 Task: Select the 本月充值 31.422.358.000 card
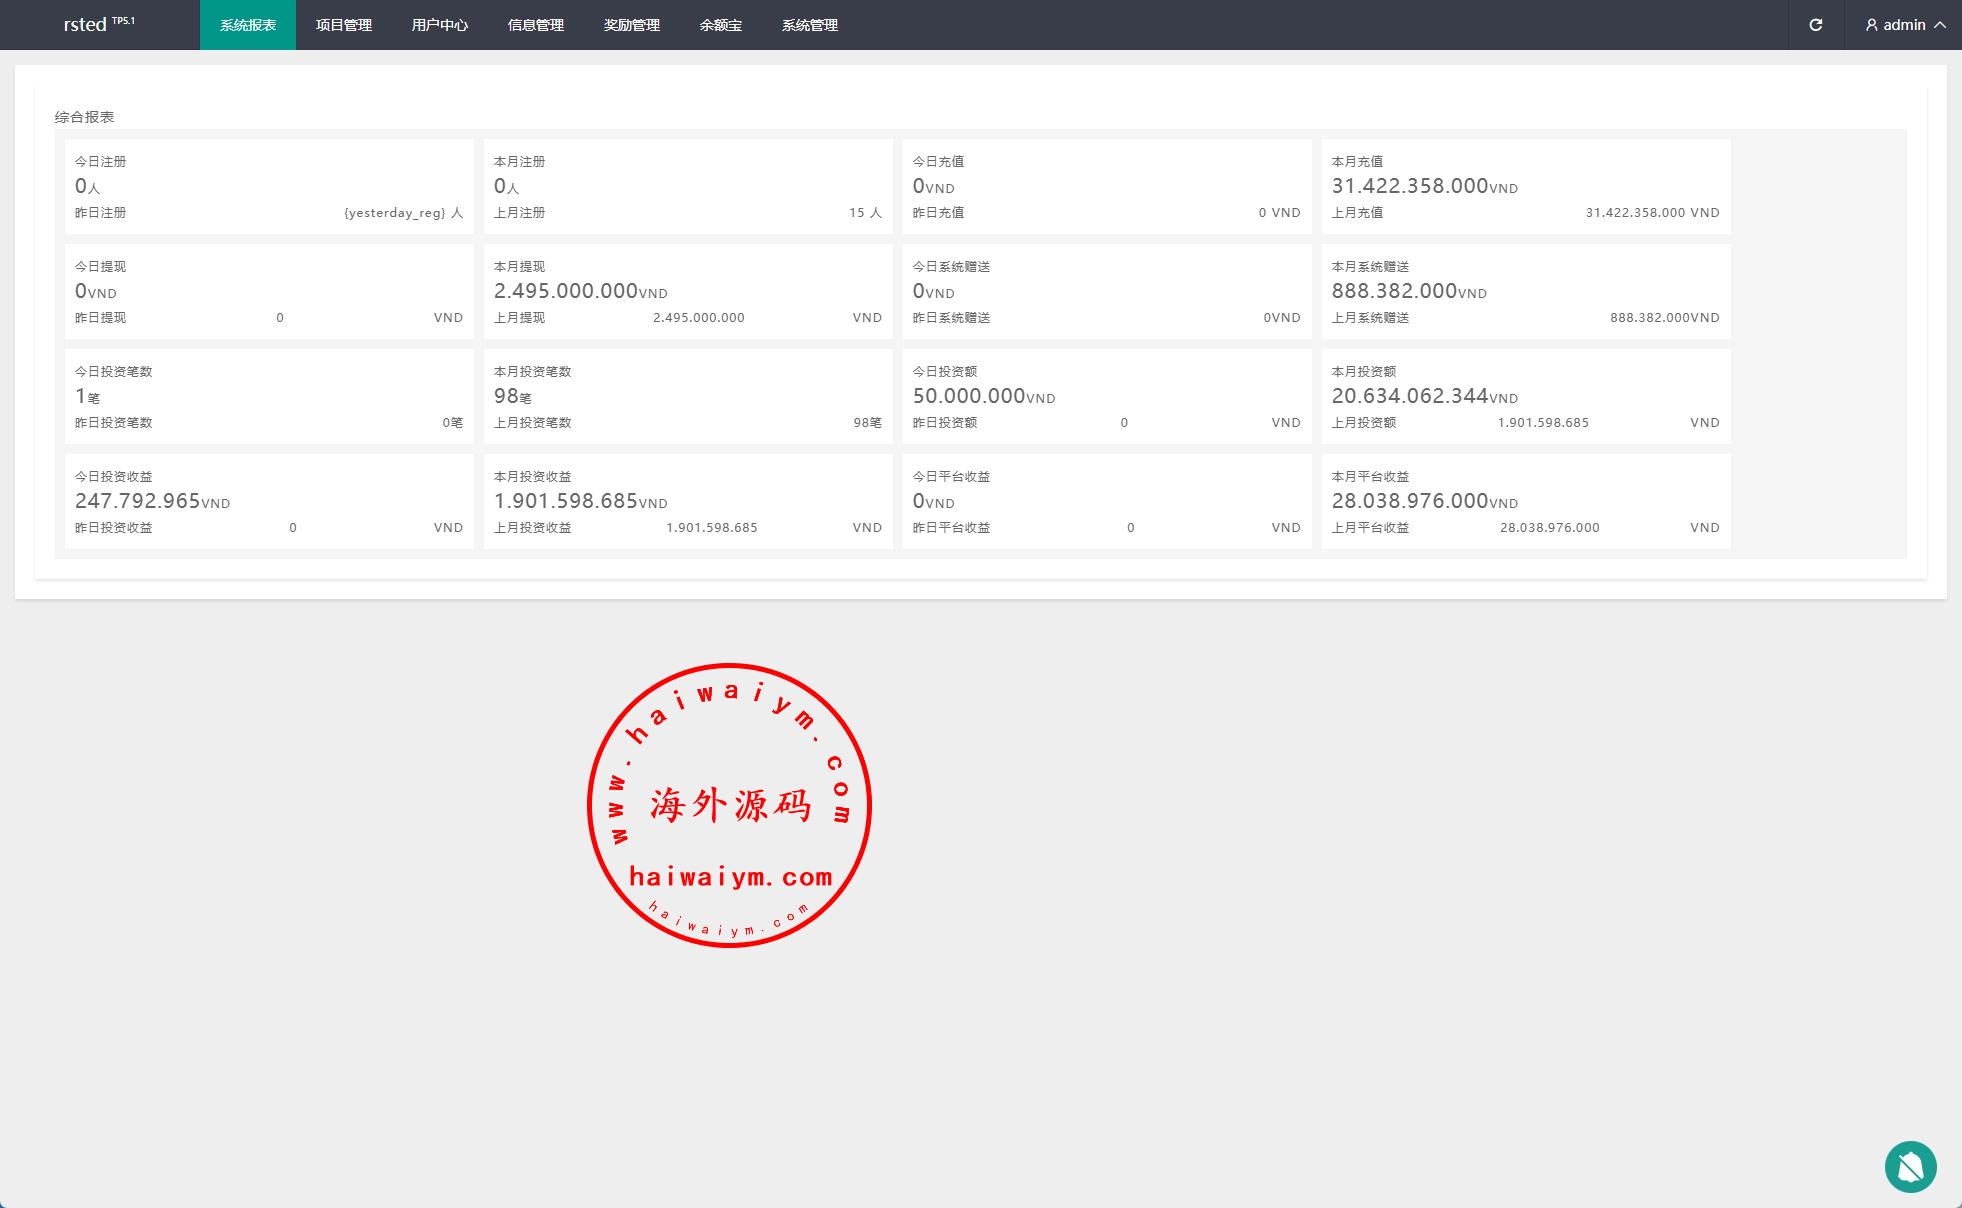pos(1525,186)
